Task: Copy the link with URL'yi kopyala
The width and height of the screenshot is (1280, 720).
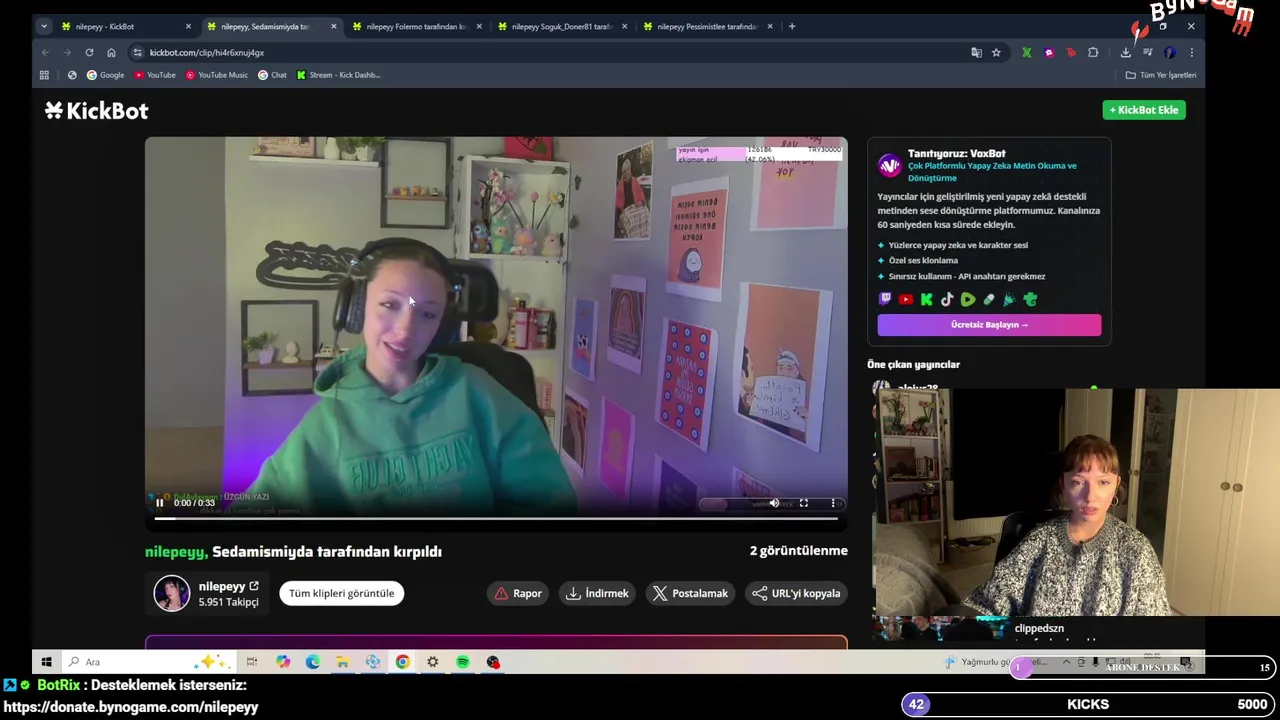Action: (x=796, y=593)
